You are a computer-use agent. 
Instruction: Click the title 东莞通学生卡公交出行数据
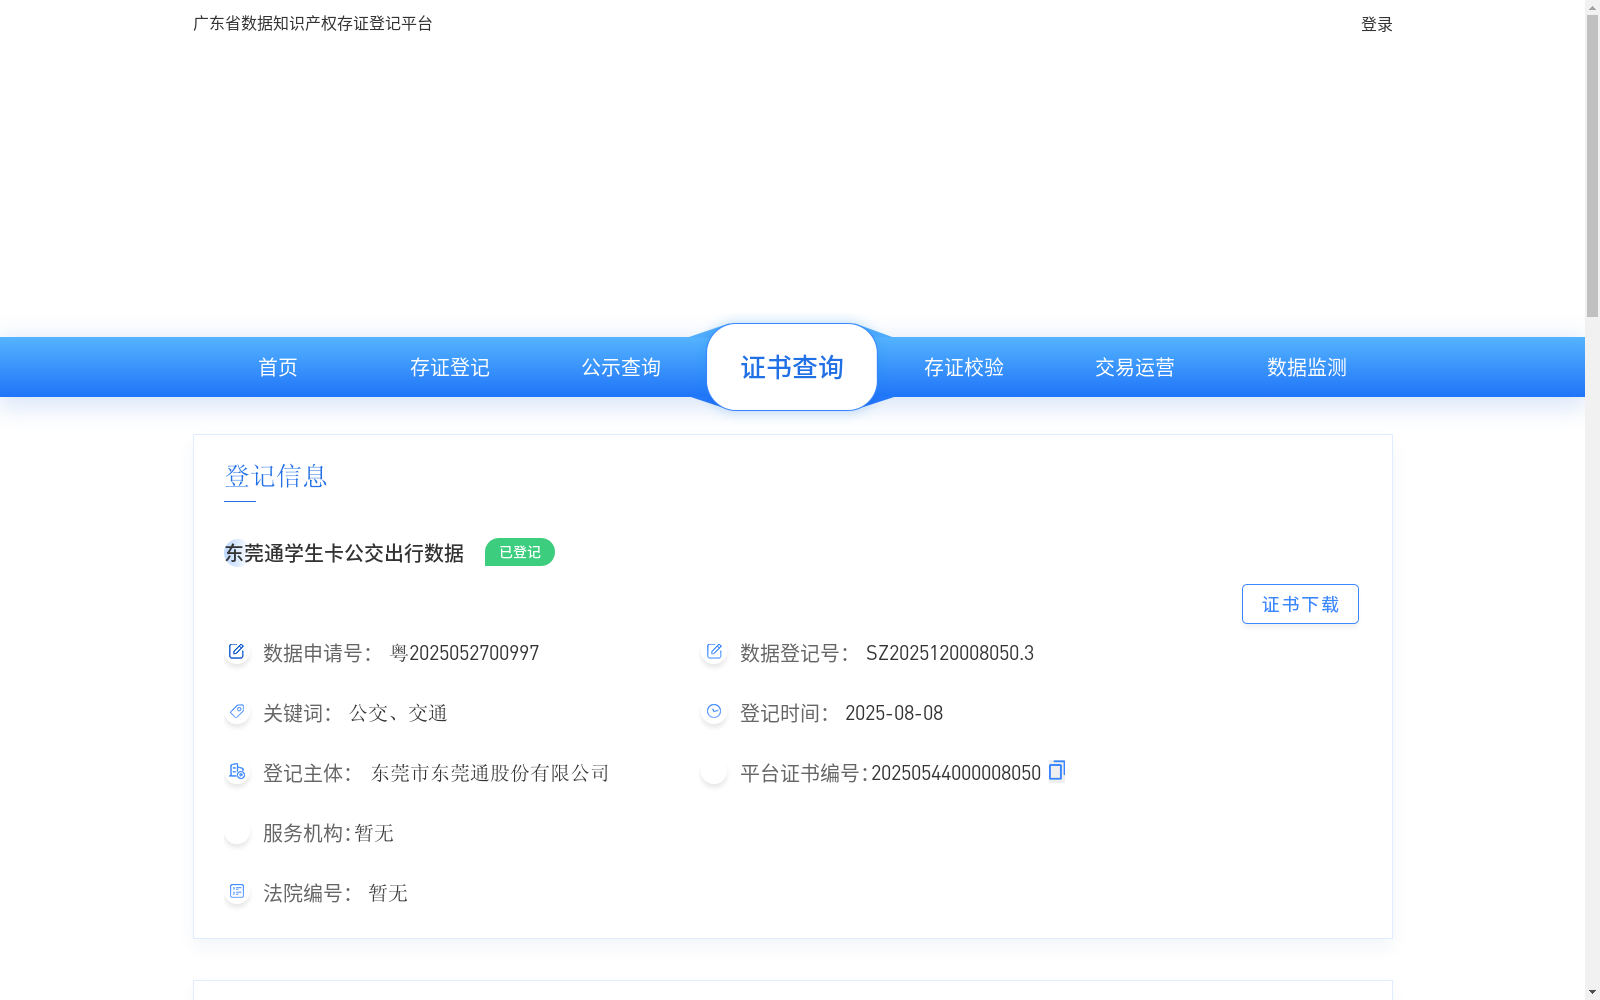tap(344, 553)
